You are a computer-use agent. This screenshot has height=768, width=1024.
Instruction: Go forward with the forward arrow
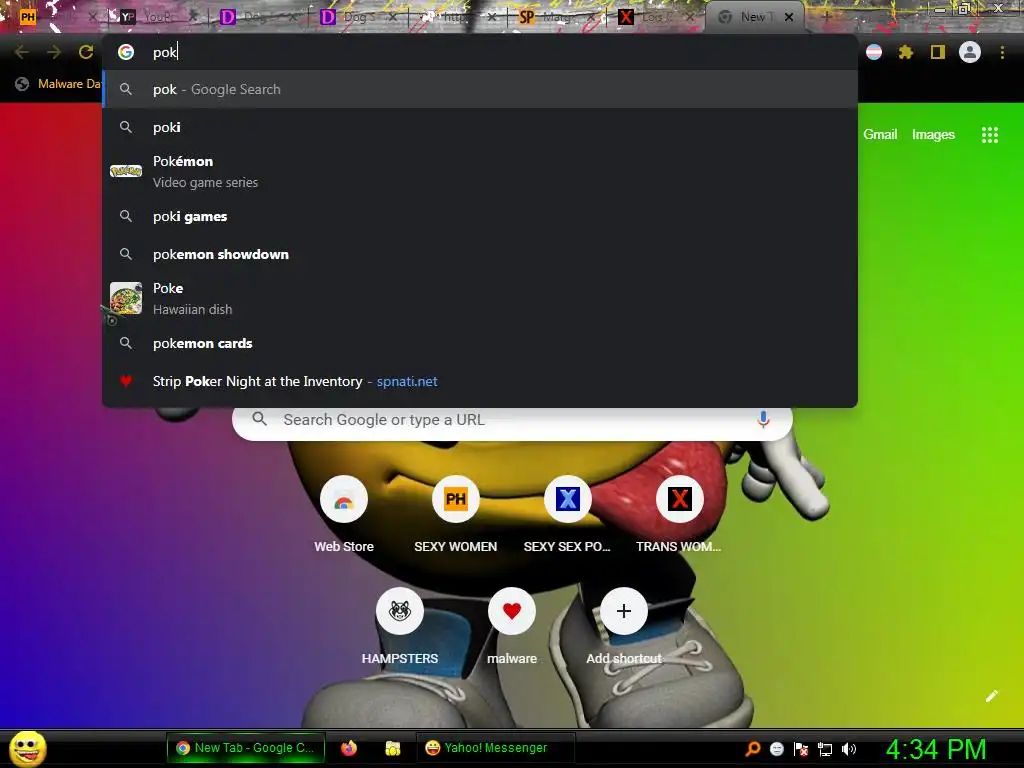click(x=54, y=52)
